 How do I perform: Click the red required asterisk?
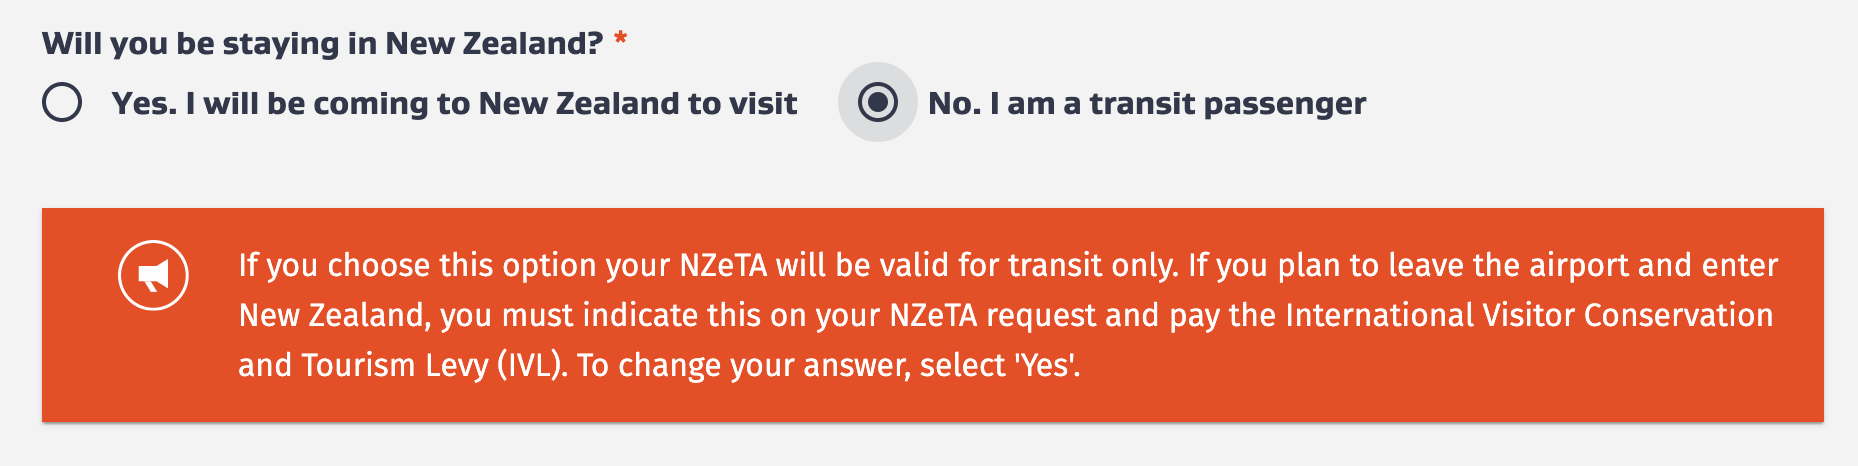[x=621, y=41]
